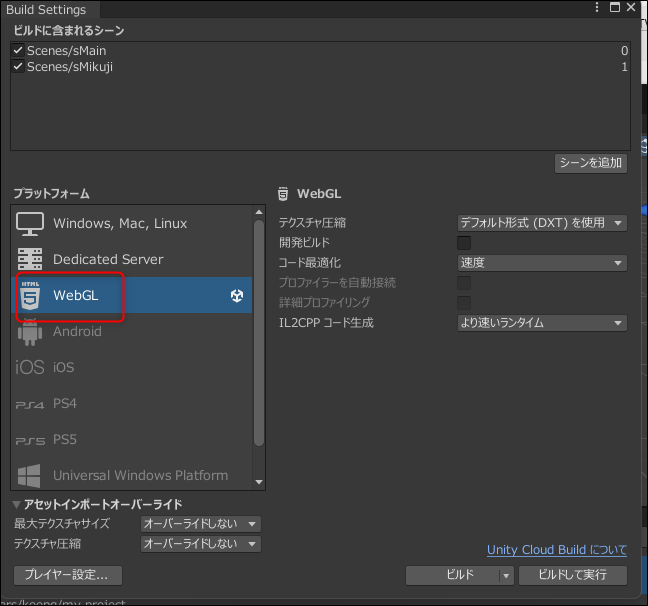Click the iOS platform name text
This screenshot has height=606, width=648.
click(64, 367)
